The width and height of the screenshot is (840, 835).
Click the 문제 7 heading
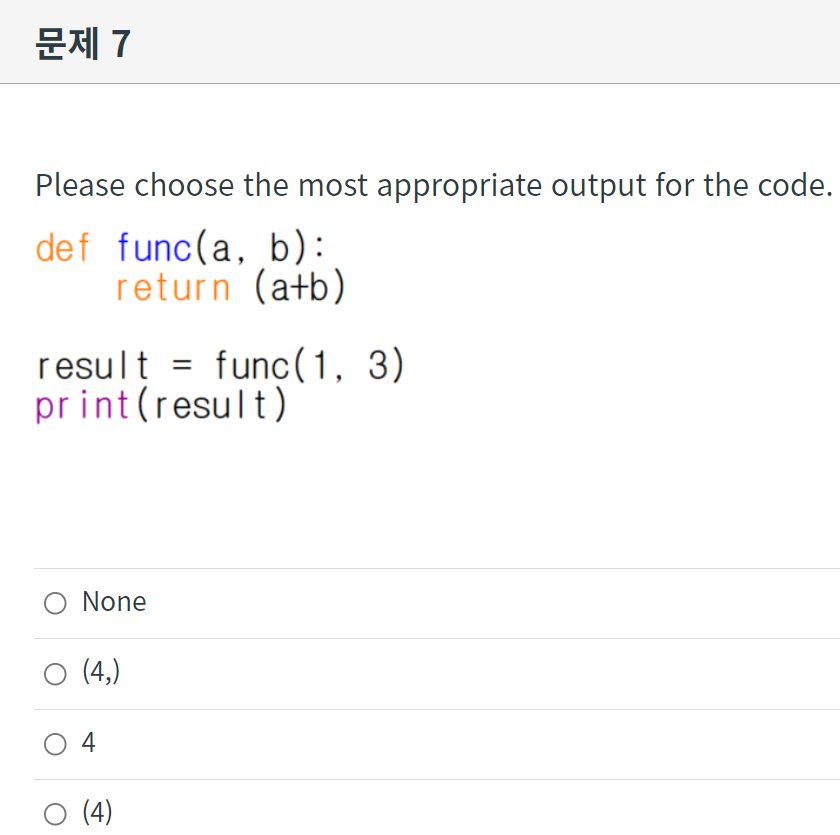[x=83, y=43]
